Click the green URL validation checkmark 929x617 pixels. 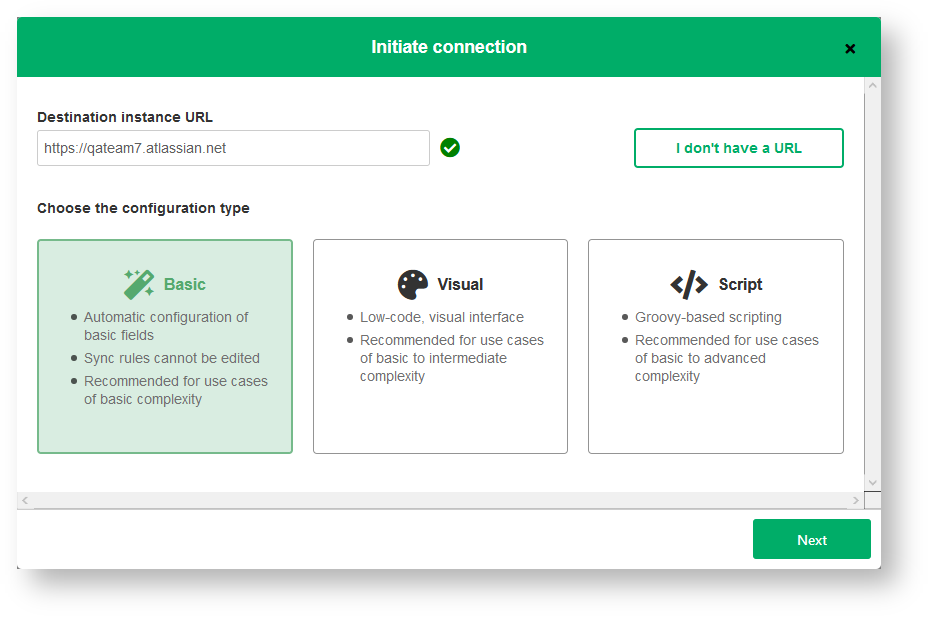(x=450, y=148)
